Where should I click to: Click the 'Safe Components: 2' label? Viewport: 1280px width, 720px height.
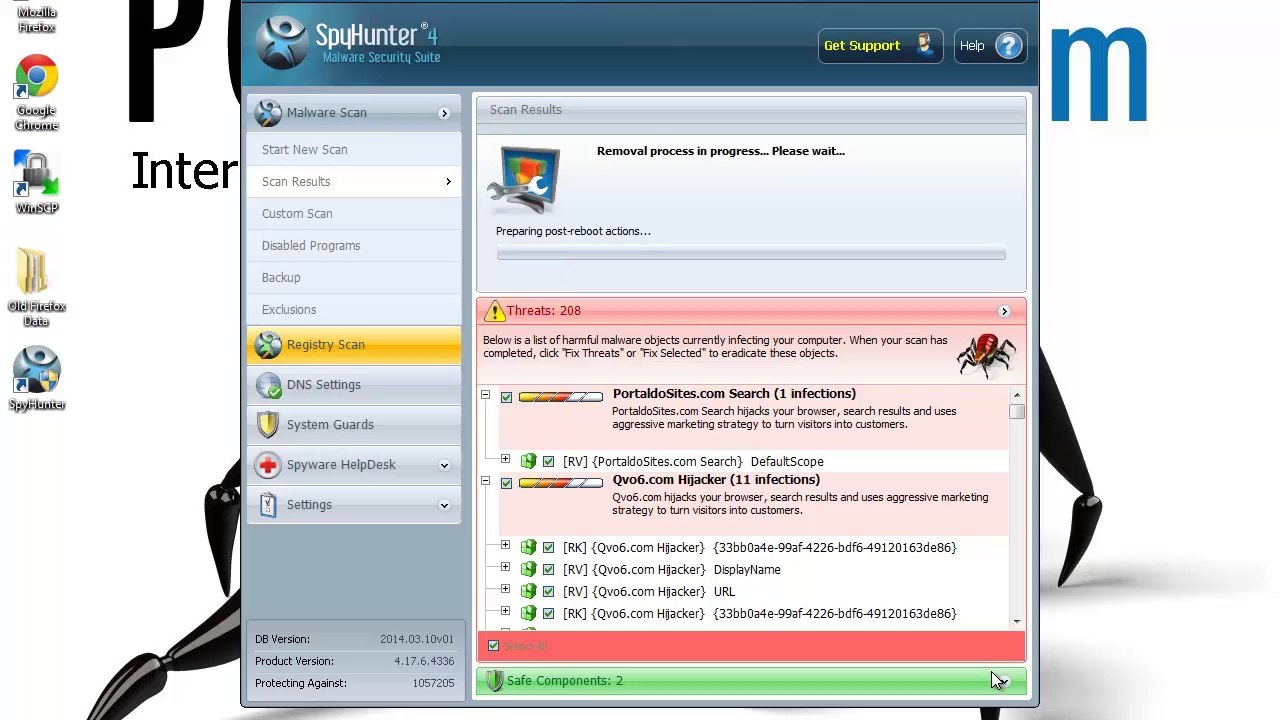click(565, 681)
